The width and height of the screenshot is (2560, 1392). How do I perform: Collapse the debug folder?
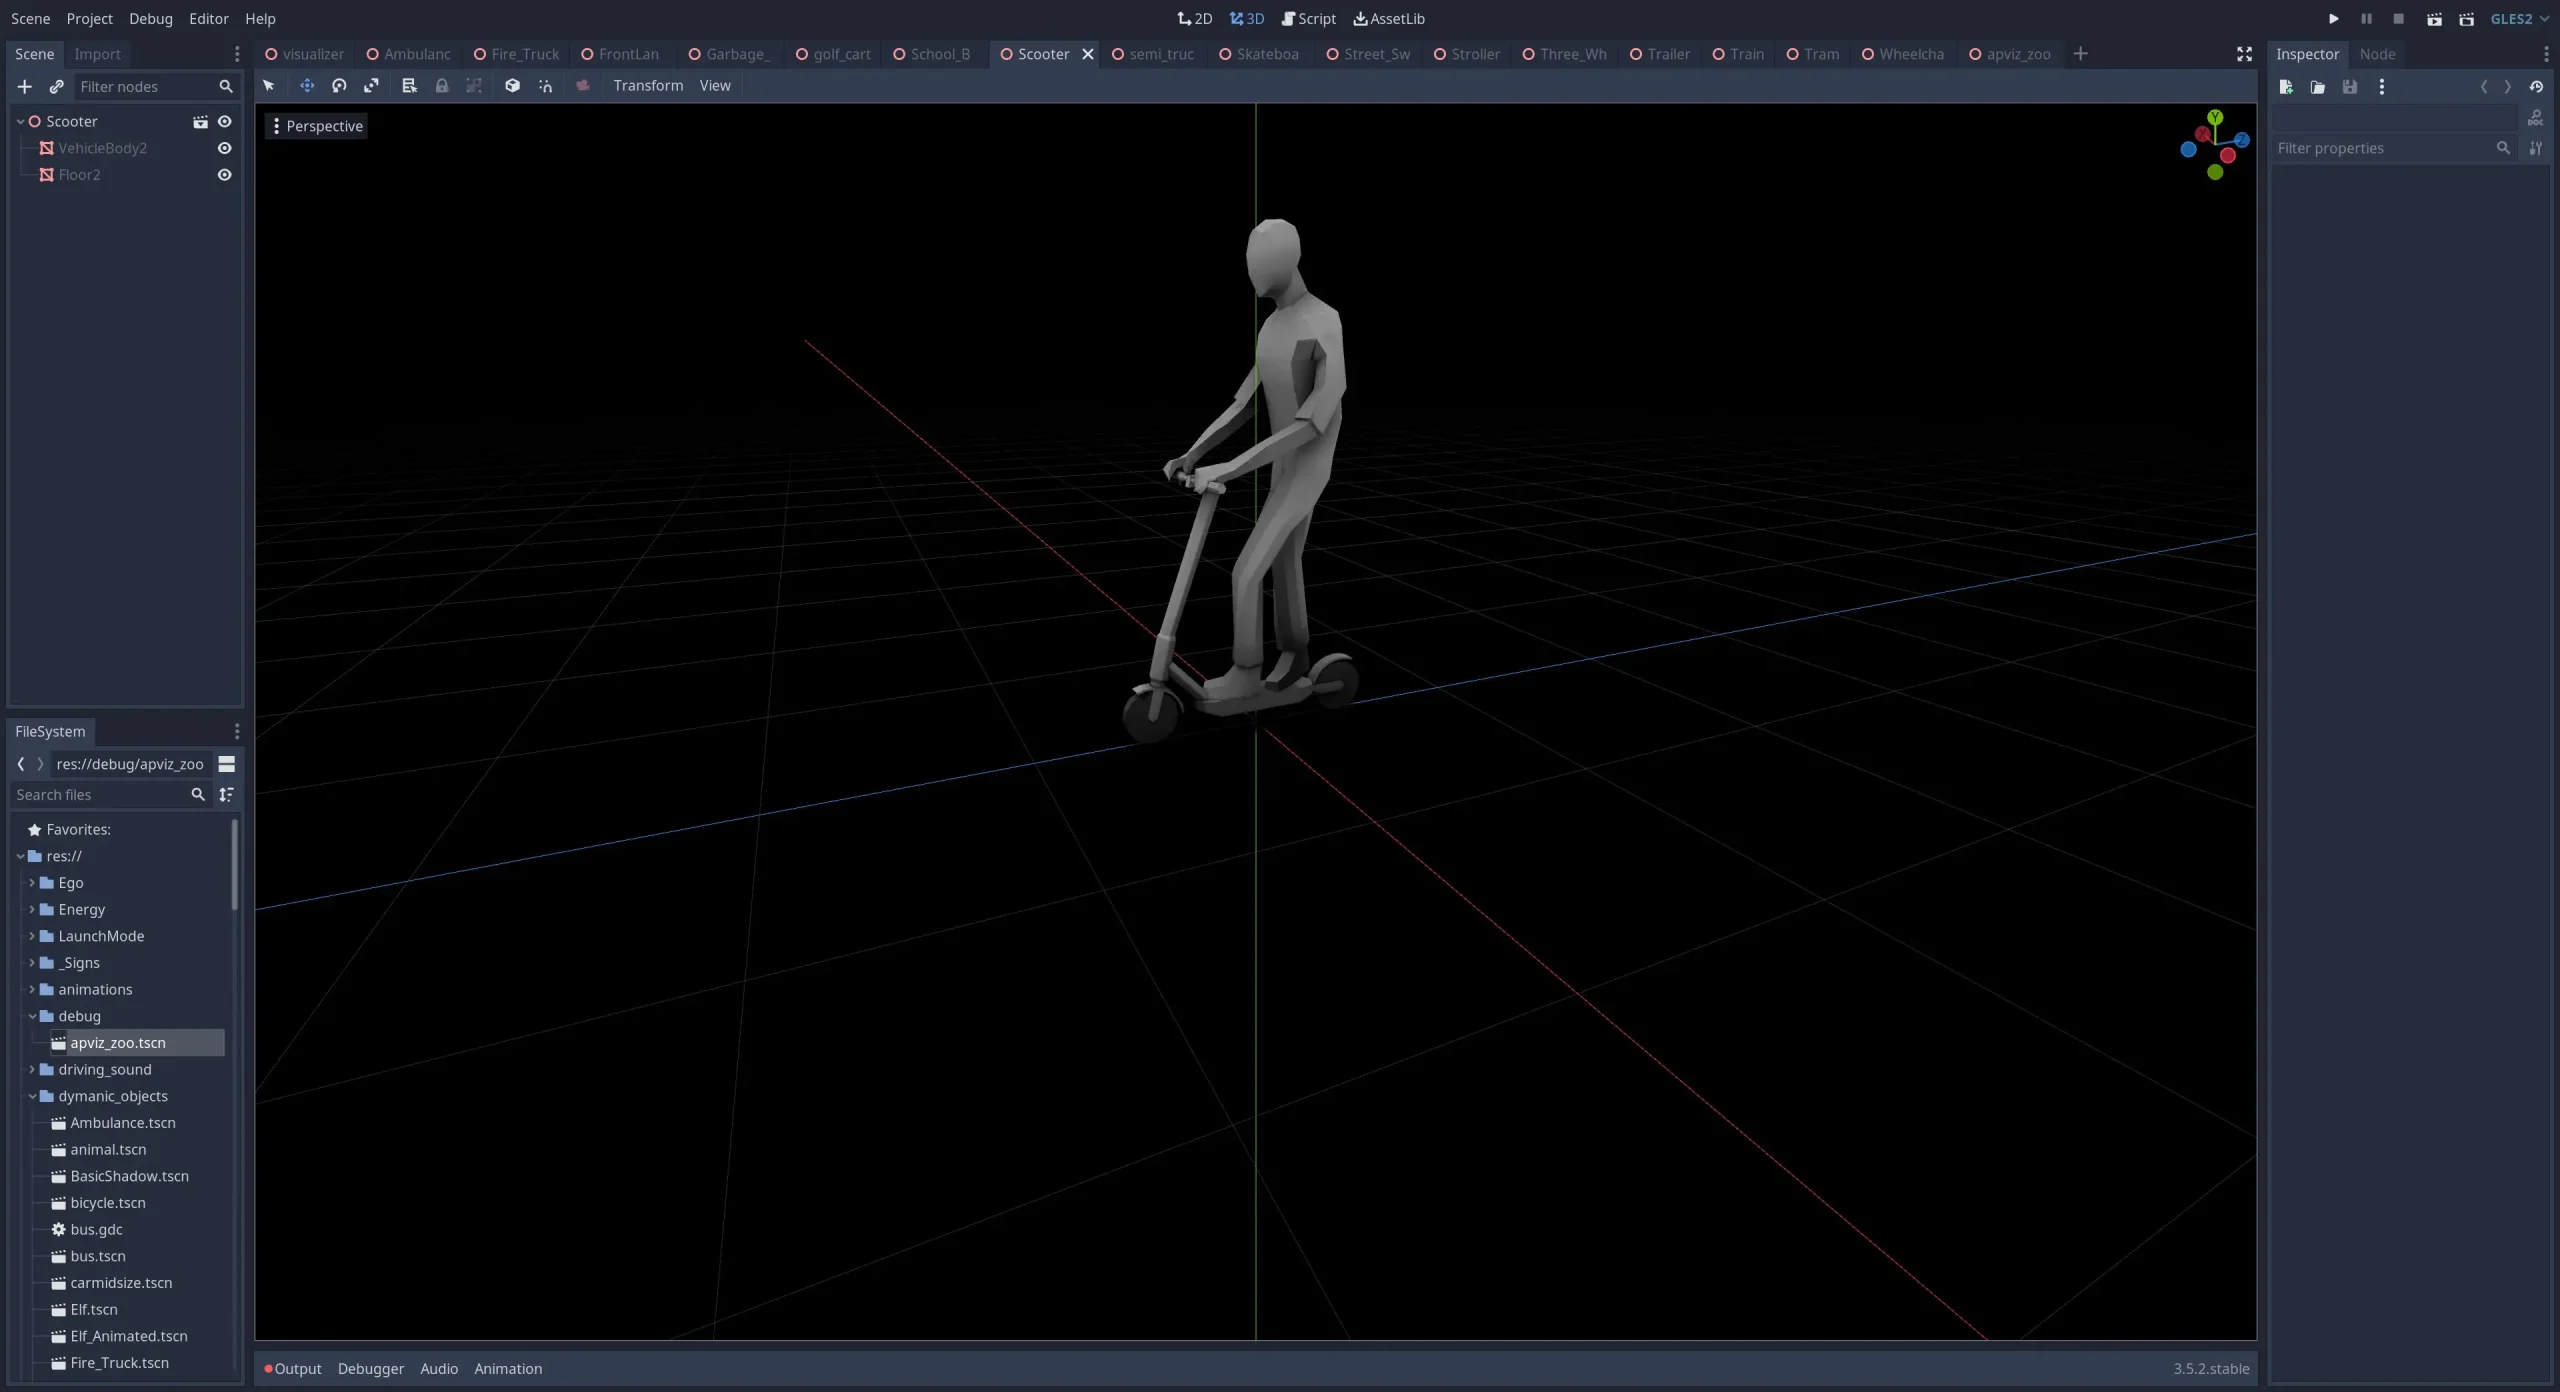32,1016
